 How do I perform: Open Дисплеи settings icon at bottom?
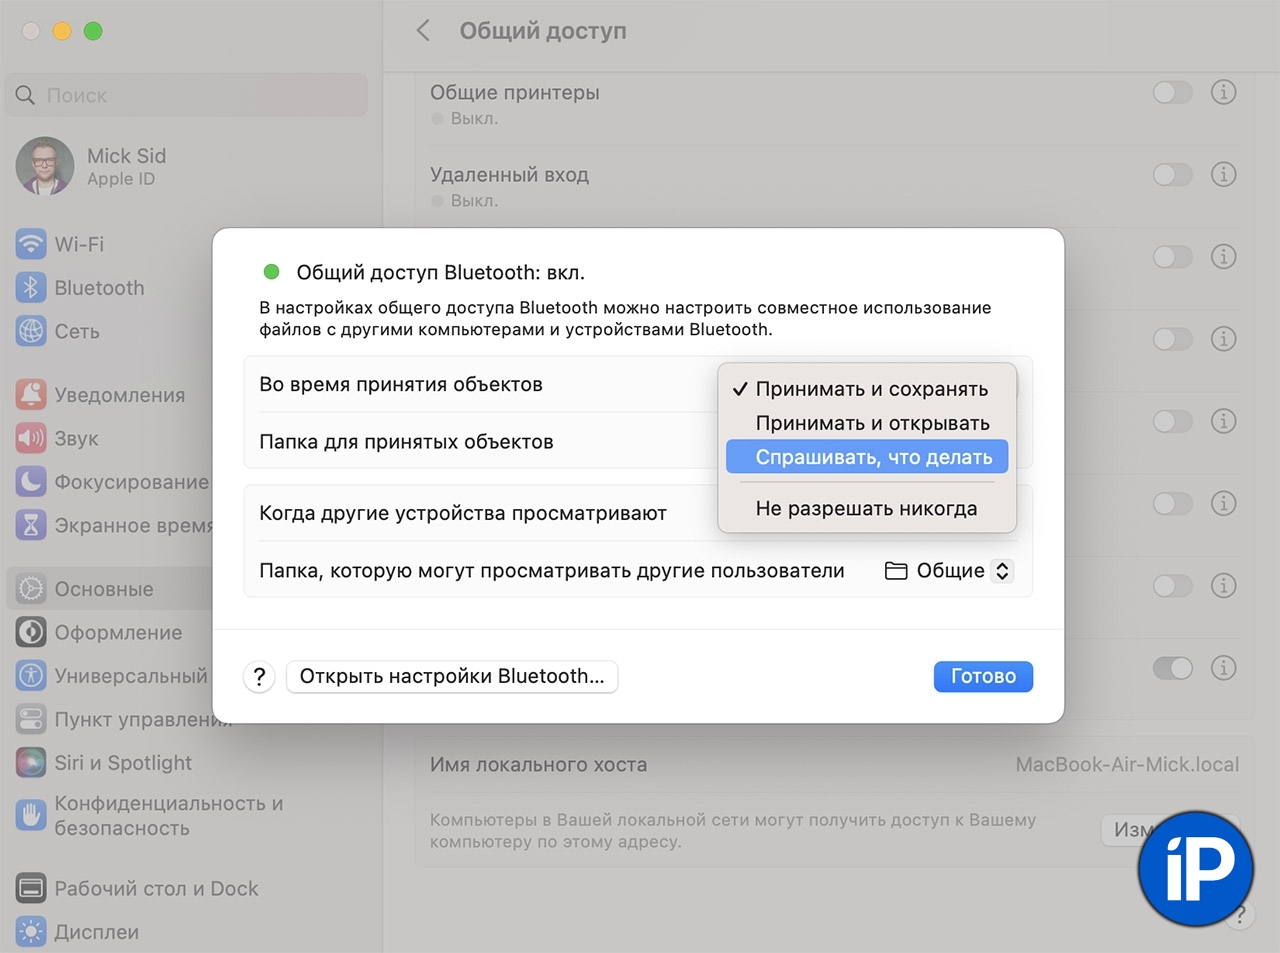click(31, 931)
